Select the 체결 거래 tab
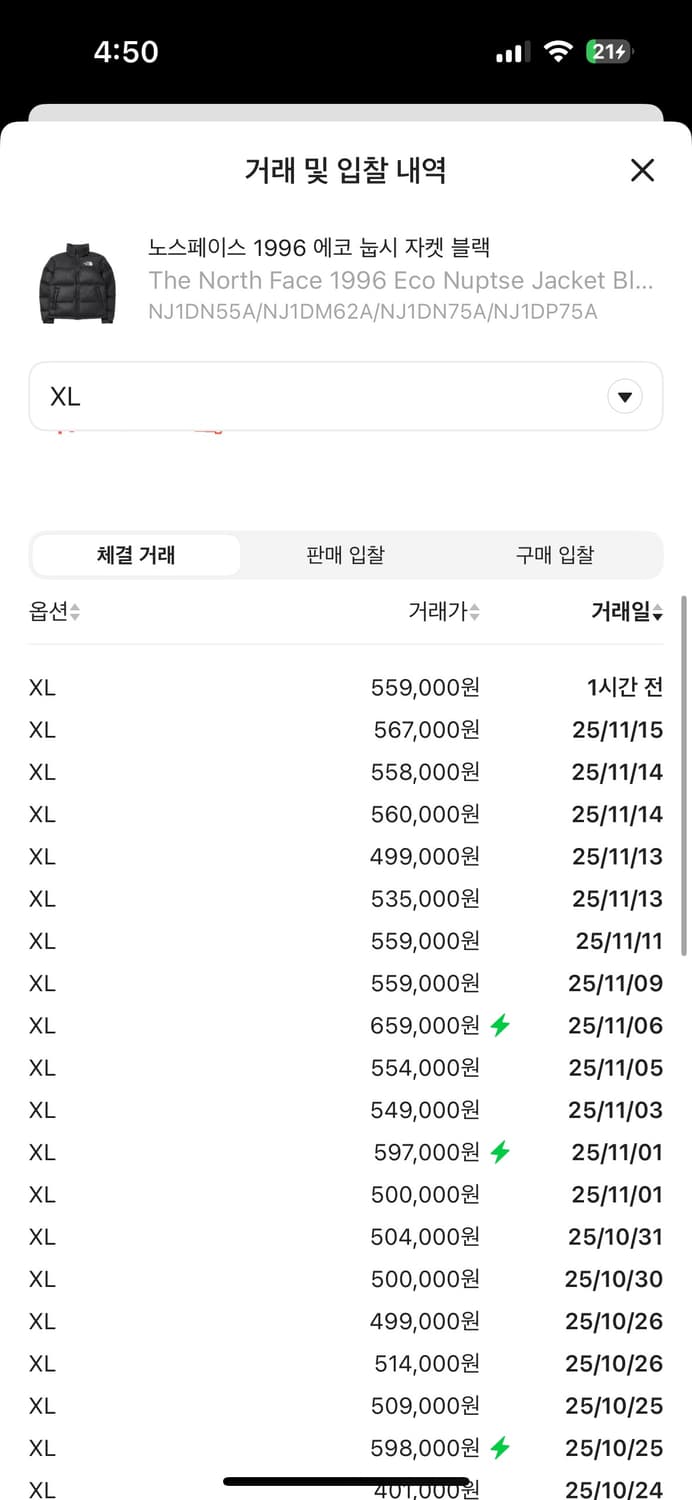The image size is (692, 1500). point(136,555)
